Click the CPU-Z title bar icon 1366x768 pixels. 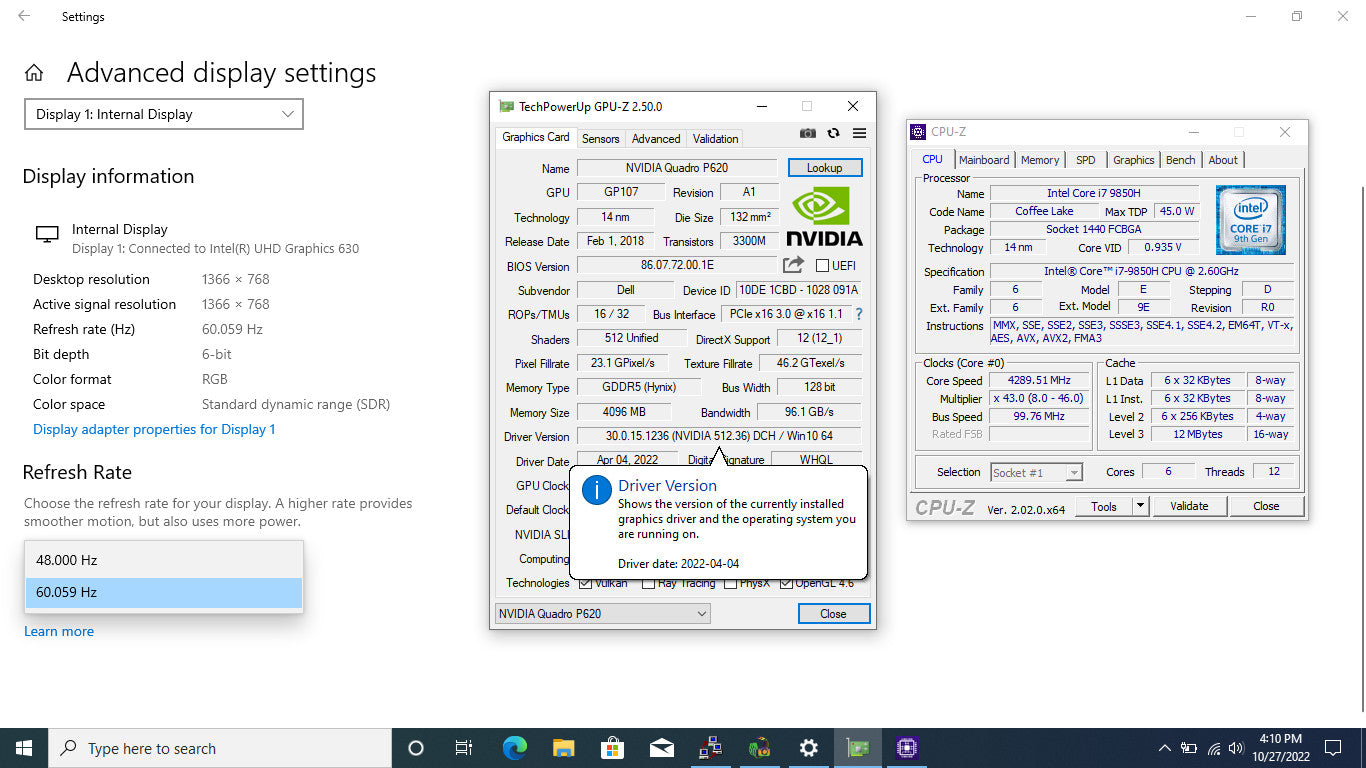pyautogui.click(x=918, y=132)
